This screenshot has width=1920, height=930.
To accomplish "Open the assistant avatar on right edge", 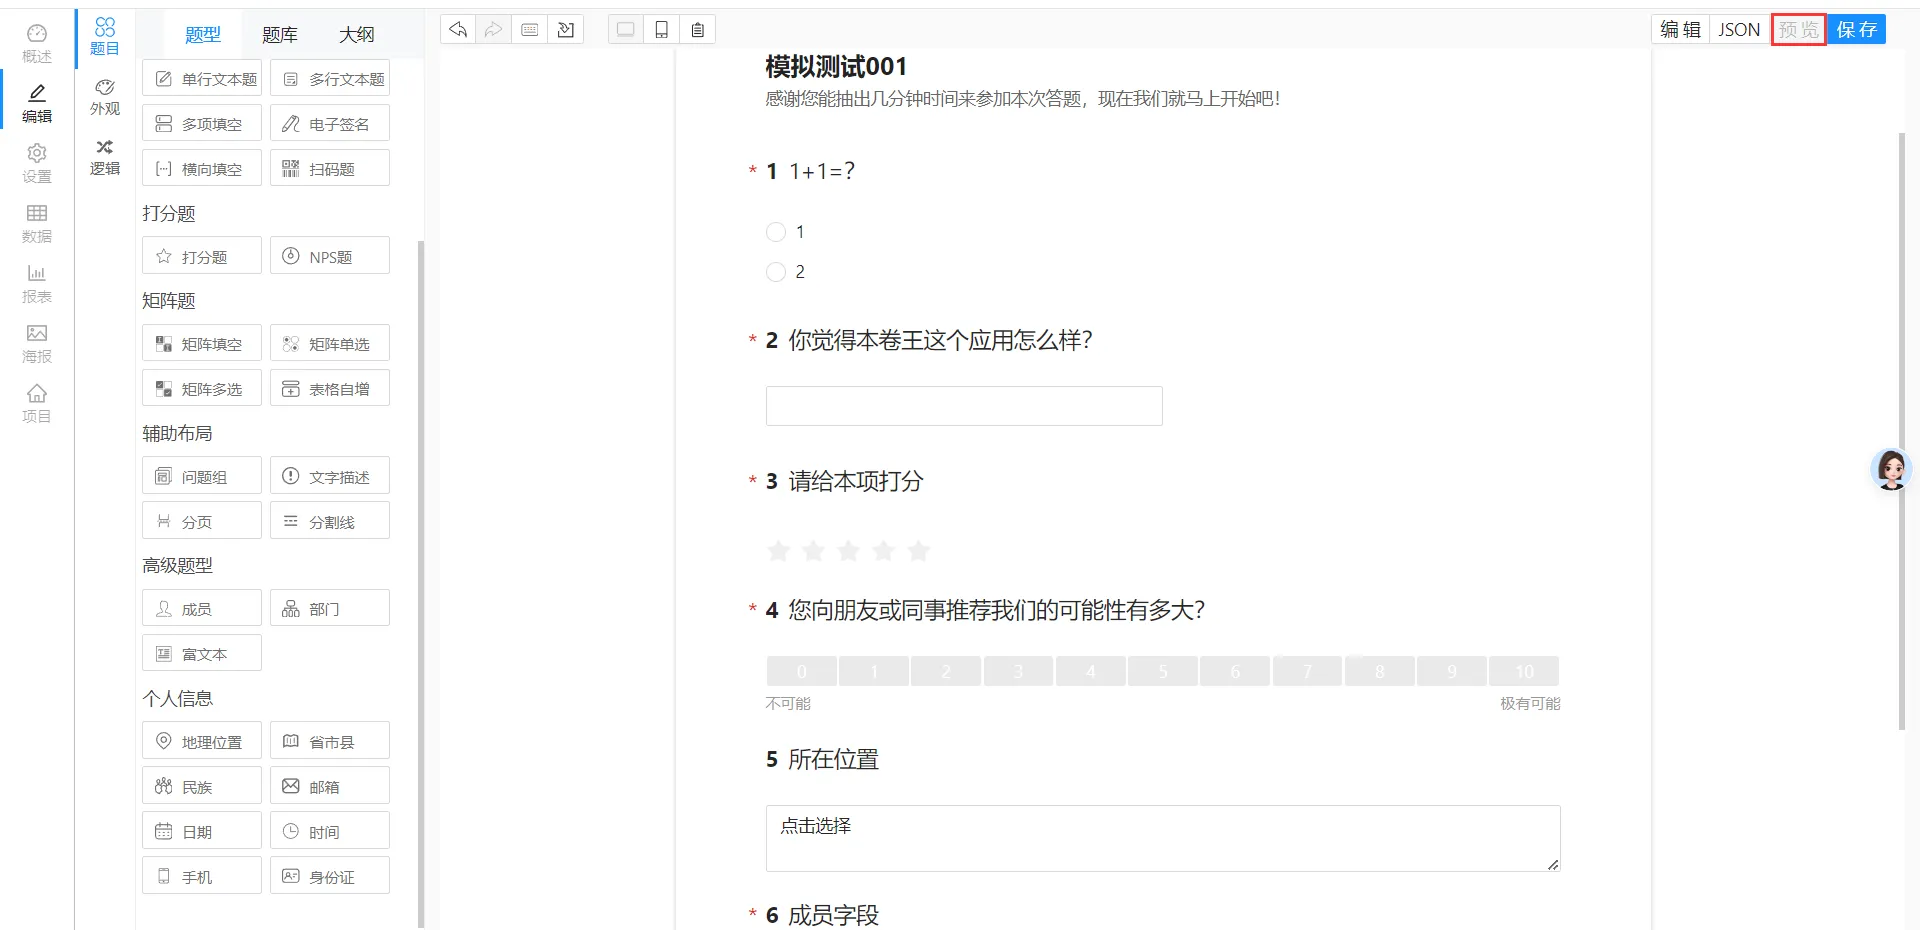I will (x=1891, y=469).
